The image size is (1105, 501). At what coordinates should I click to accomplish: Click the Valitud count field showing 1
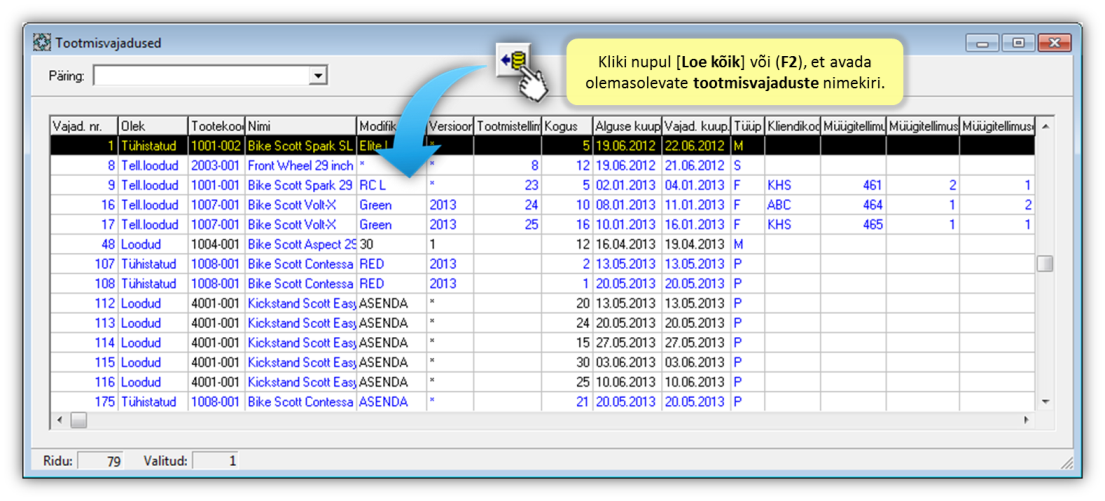click(x=216, y=462)
